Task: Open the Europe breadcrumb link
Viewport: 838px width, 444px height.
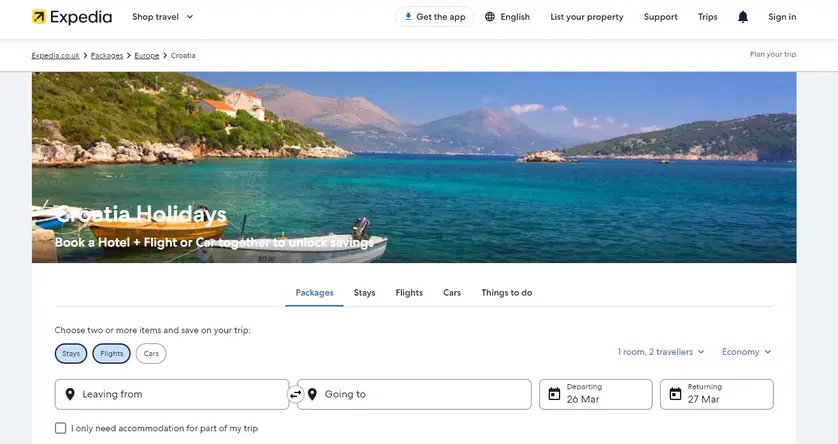Action: click(x=147, y=55)
